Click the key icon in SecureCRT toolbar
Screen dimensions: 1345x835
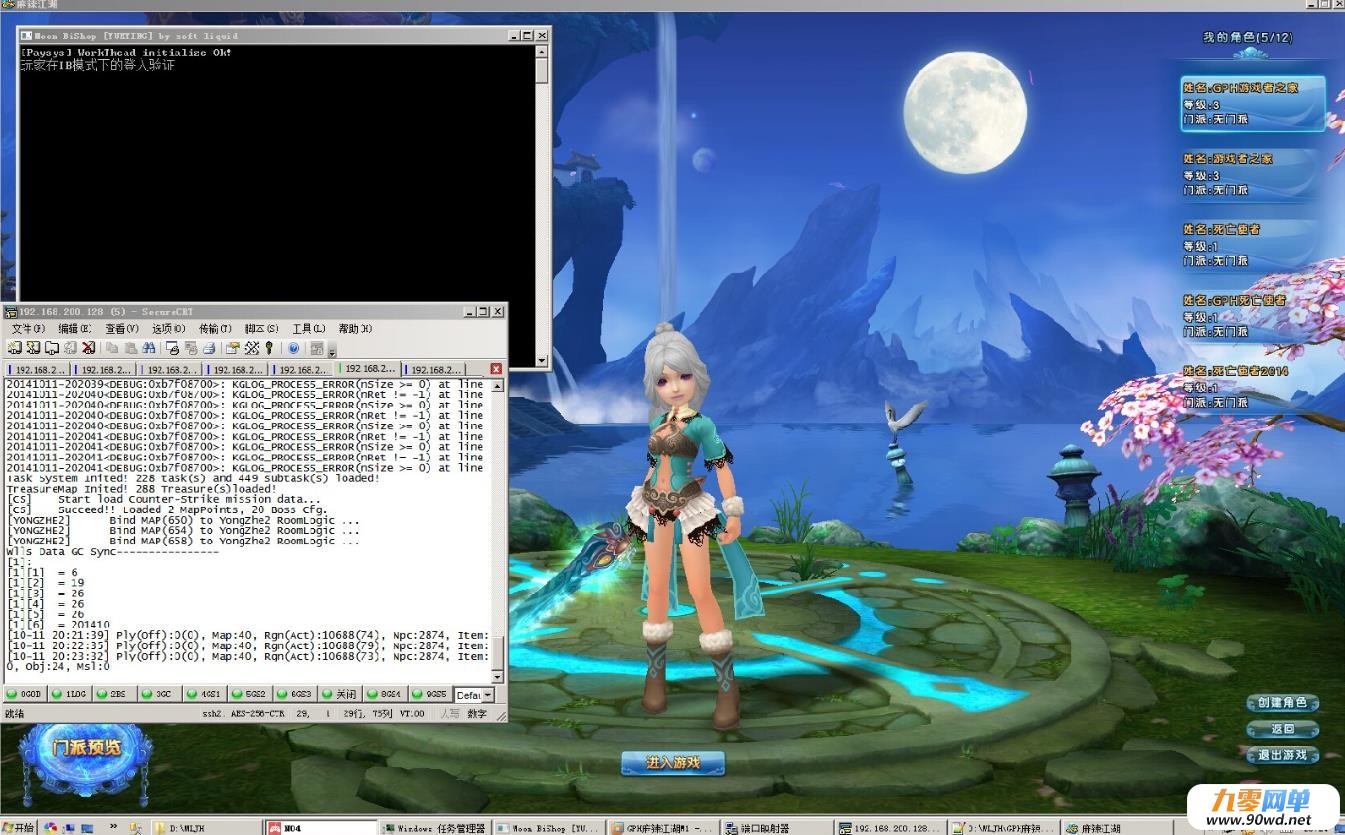pyautogui.click(x=269, y=348)
